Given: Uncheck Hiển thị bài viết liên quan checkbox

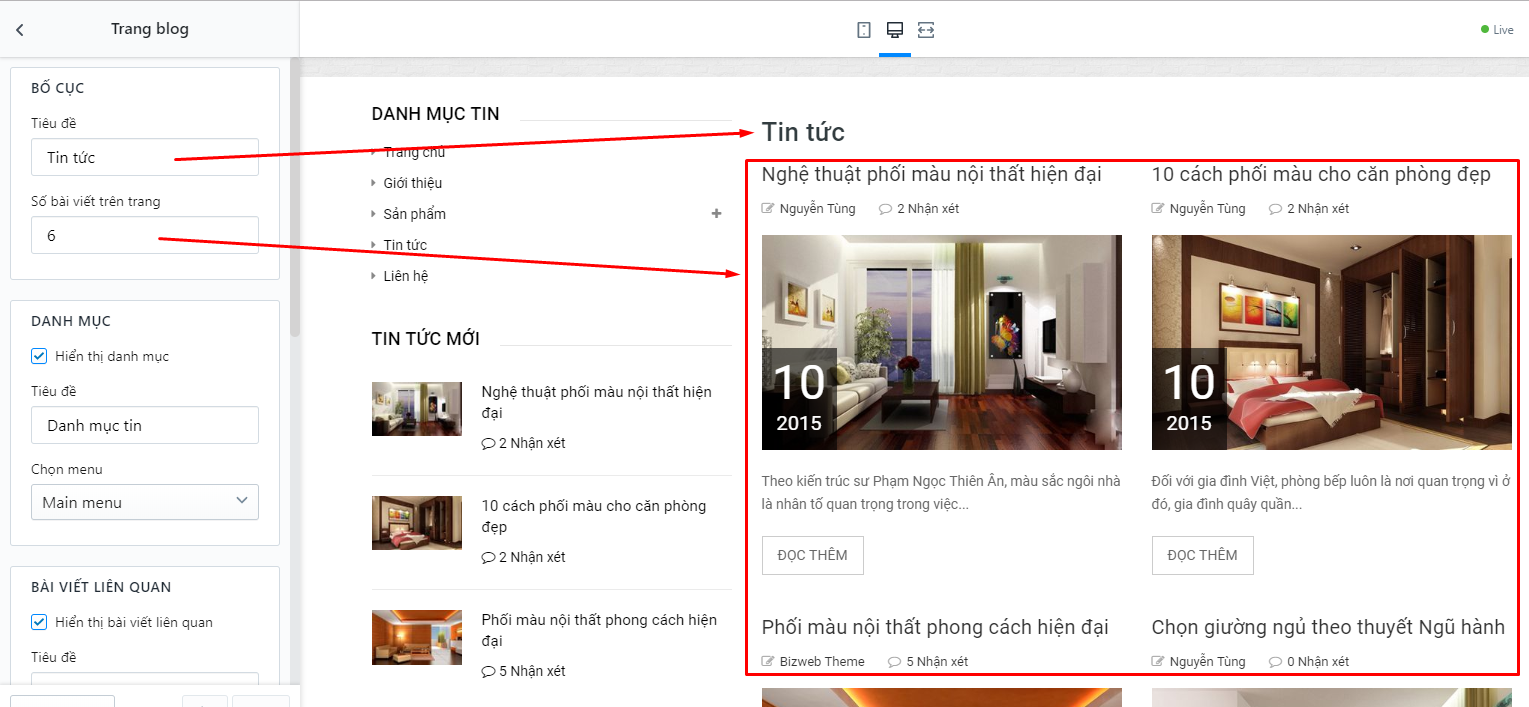Looking at the screenshot, I should 39,622.
